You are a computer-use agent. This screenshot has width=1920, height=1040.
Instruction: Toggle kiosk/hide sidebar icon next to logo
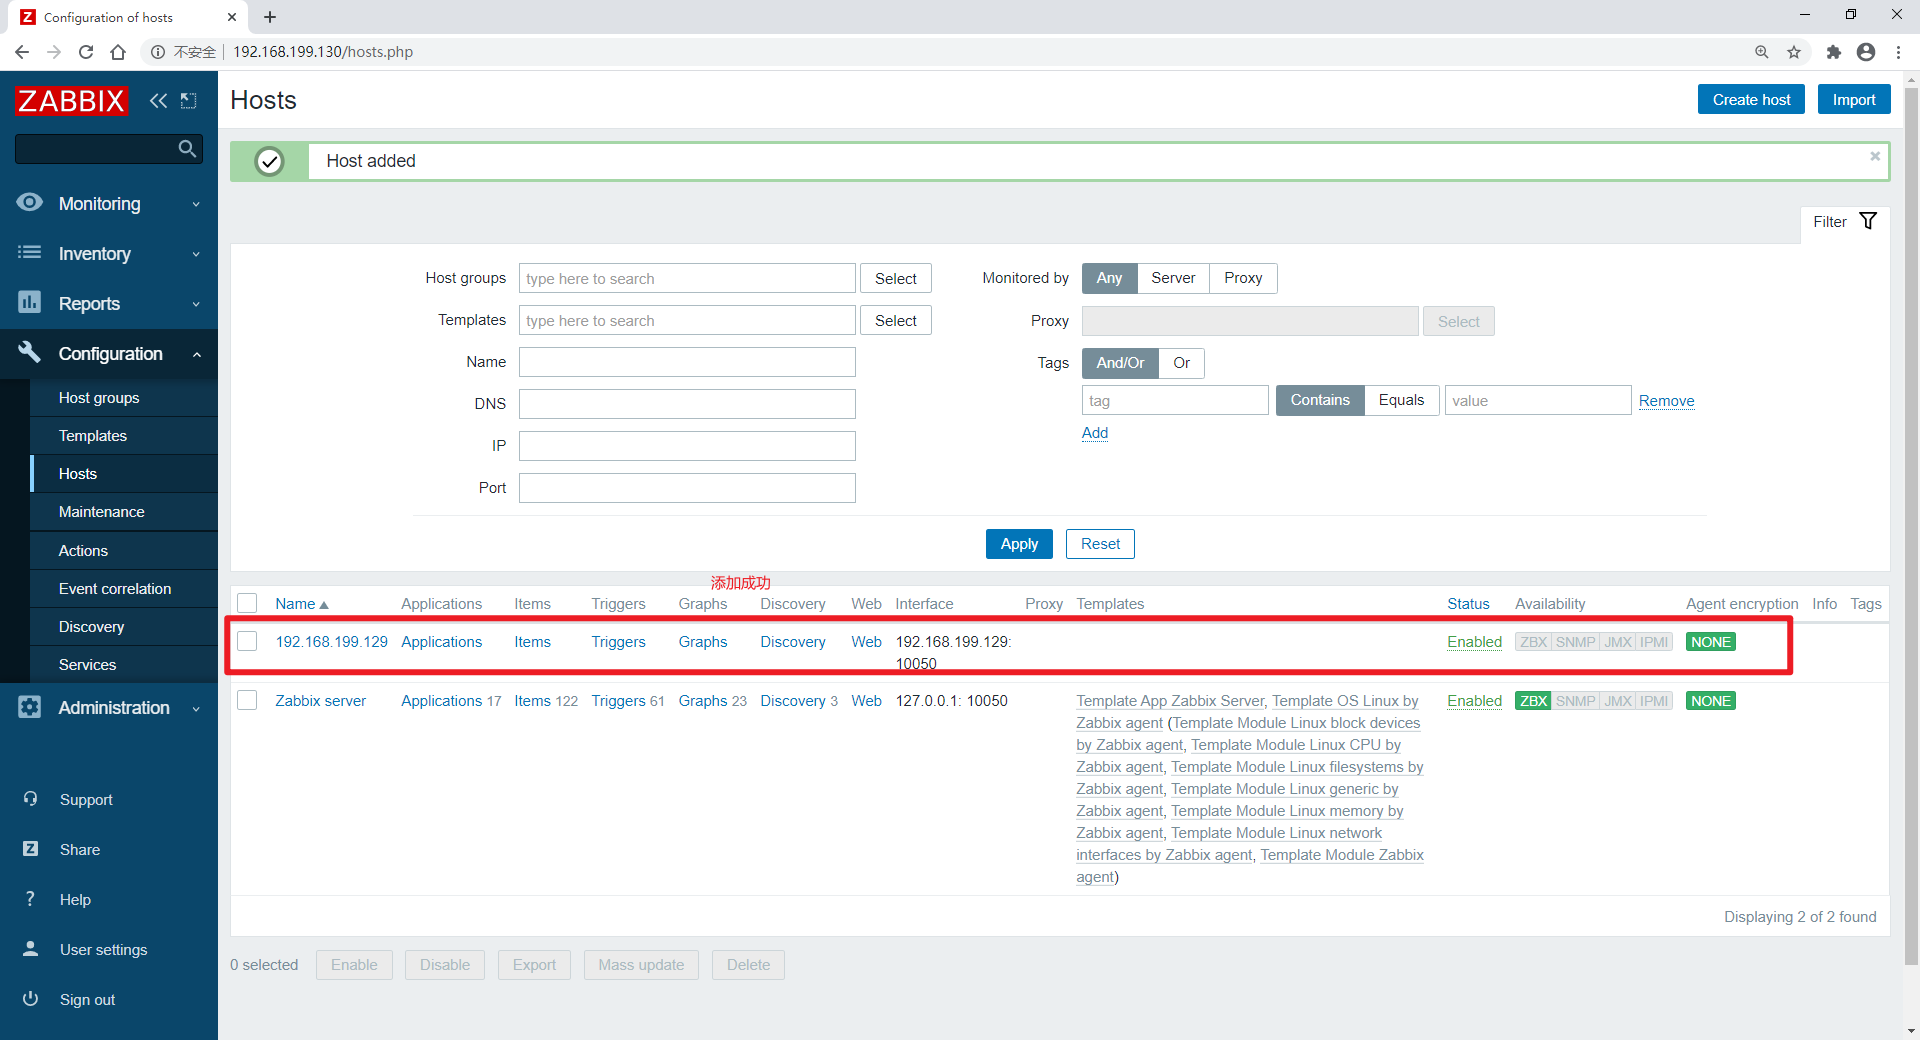click(x=188, y=100)
